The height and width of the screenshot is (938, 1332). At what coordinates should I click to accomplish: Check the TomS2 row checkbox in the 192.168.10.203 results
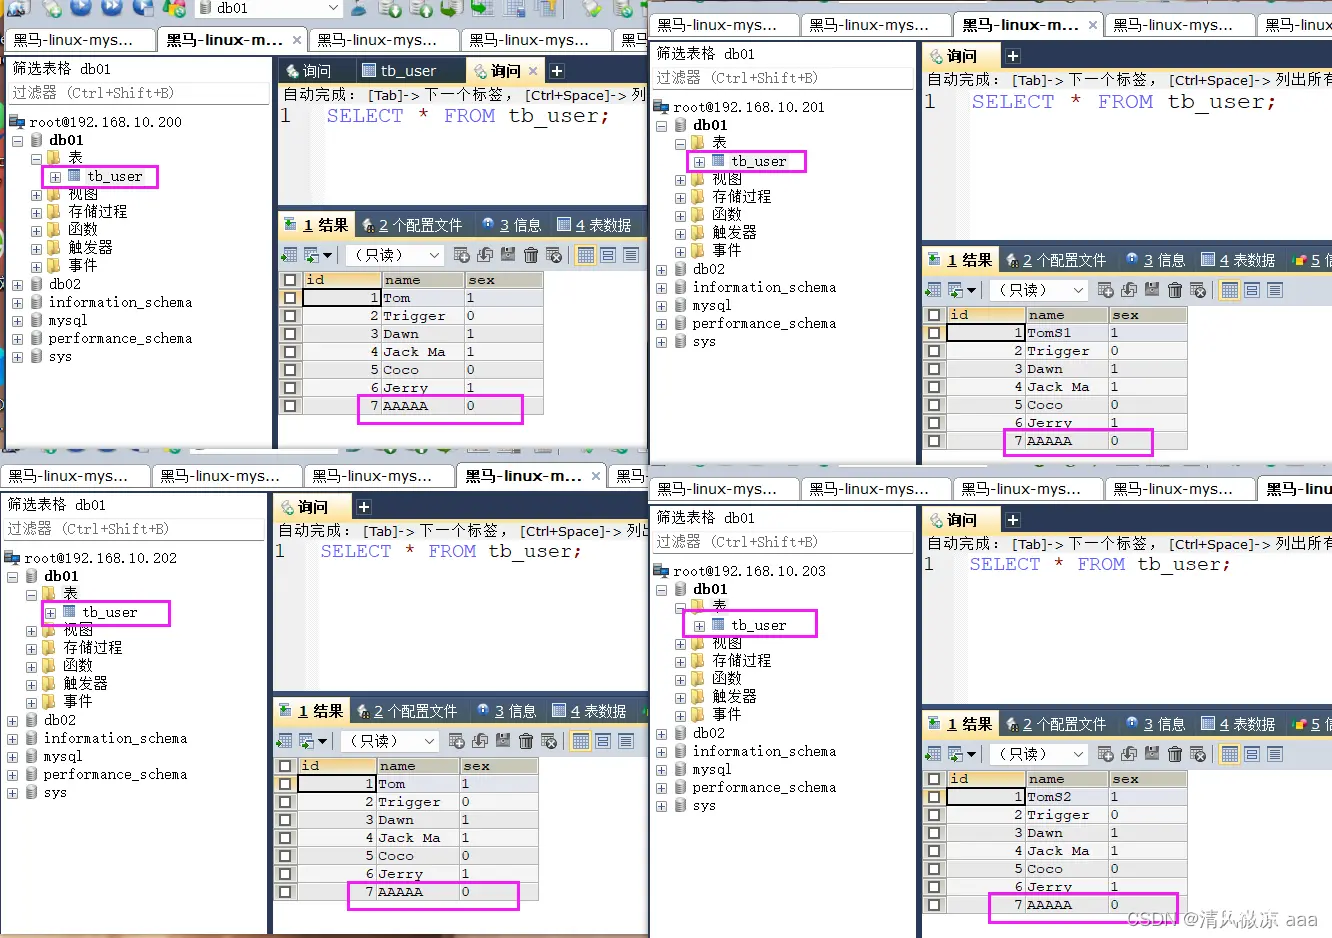coord(934,797)
